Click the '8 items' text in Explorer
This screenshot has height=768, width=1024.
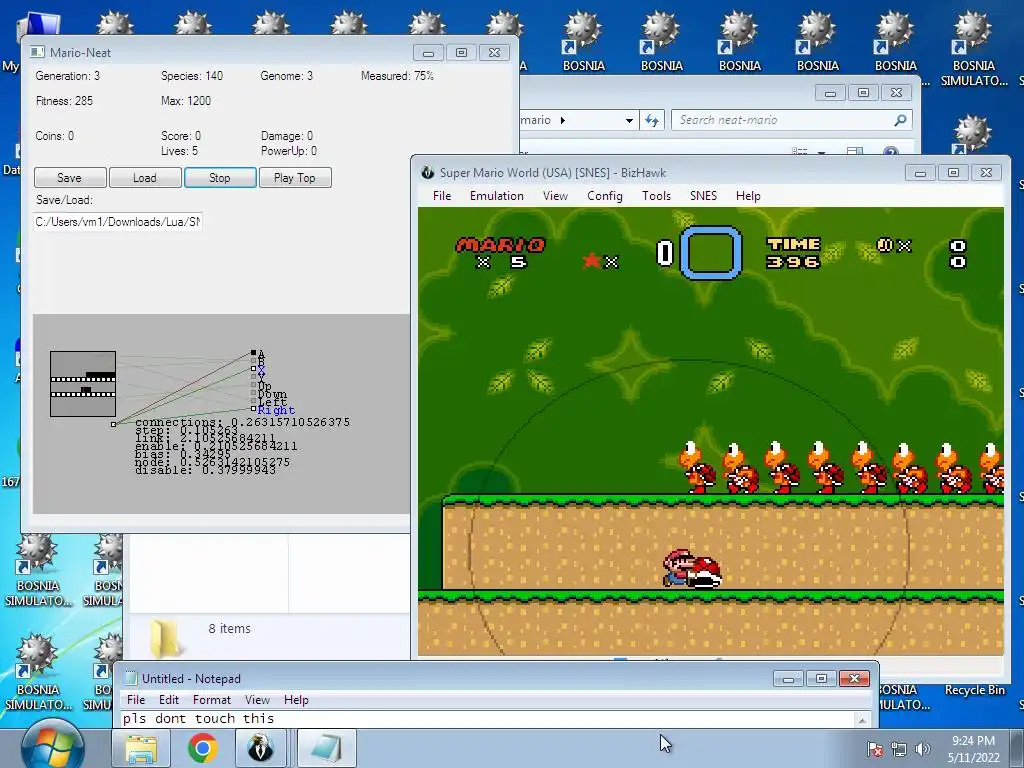(x=230, y=628)
